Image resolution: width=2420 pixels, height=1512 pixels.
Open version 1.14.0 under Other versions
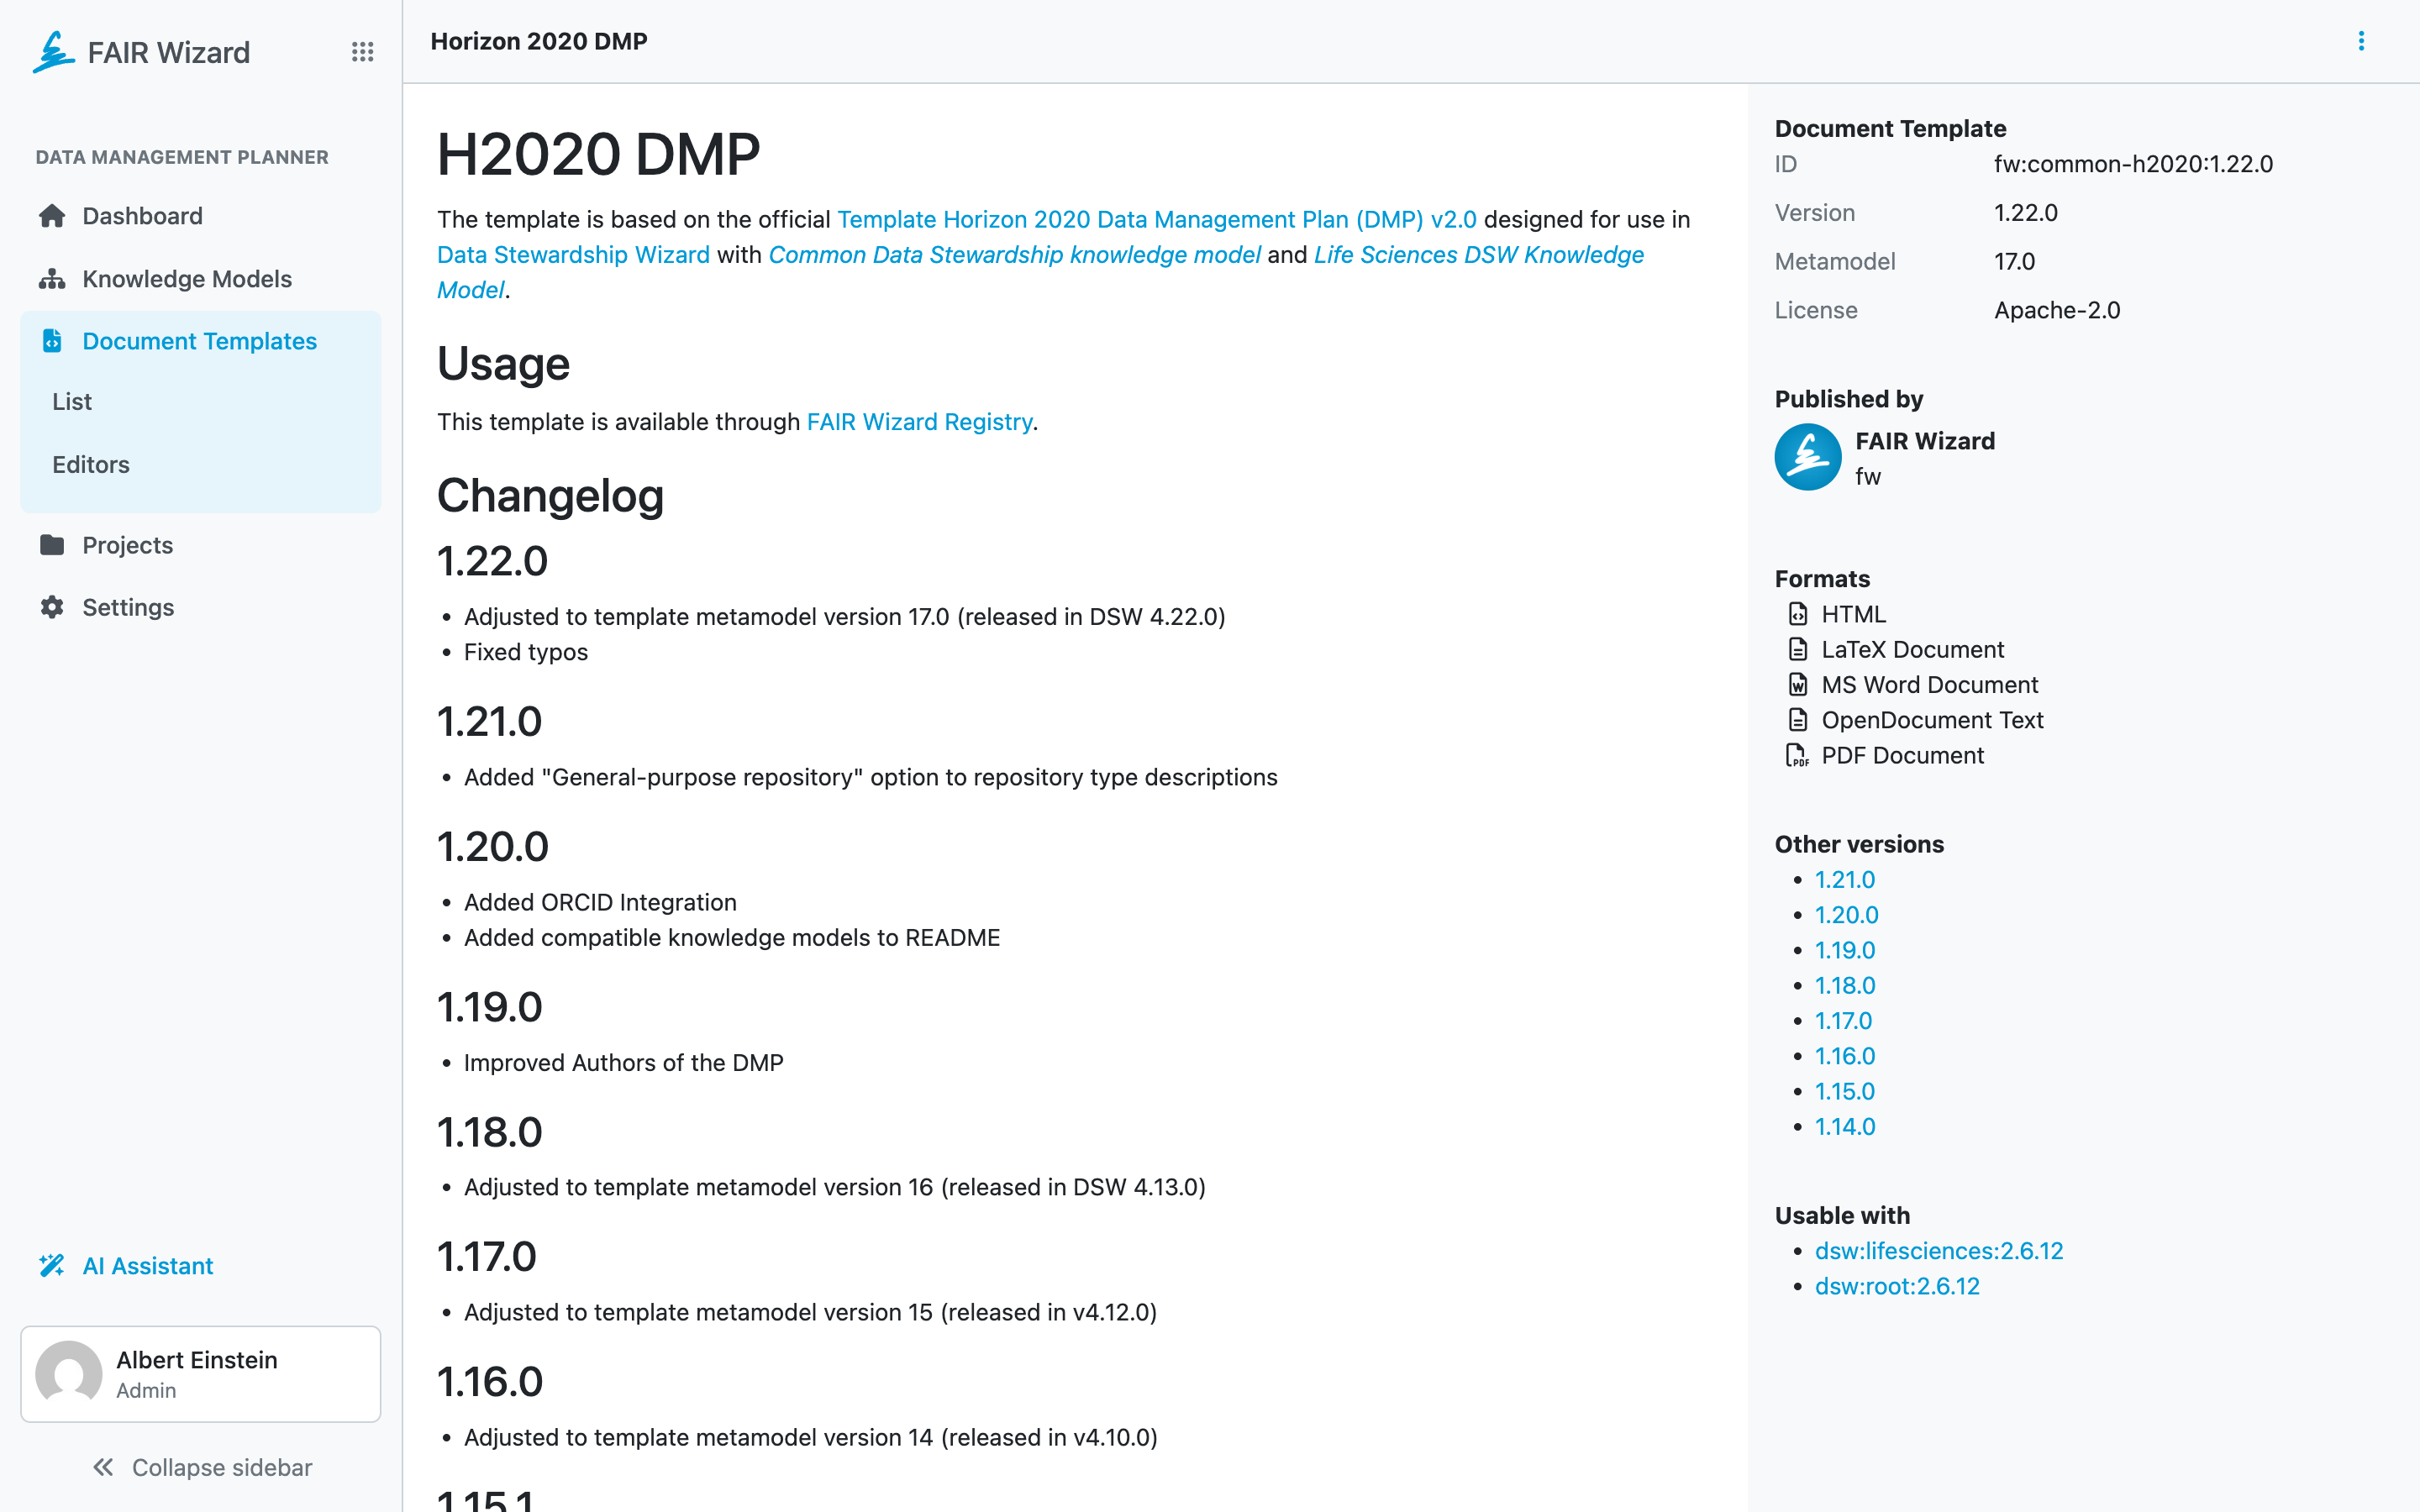1845,1126
